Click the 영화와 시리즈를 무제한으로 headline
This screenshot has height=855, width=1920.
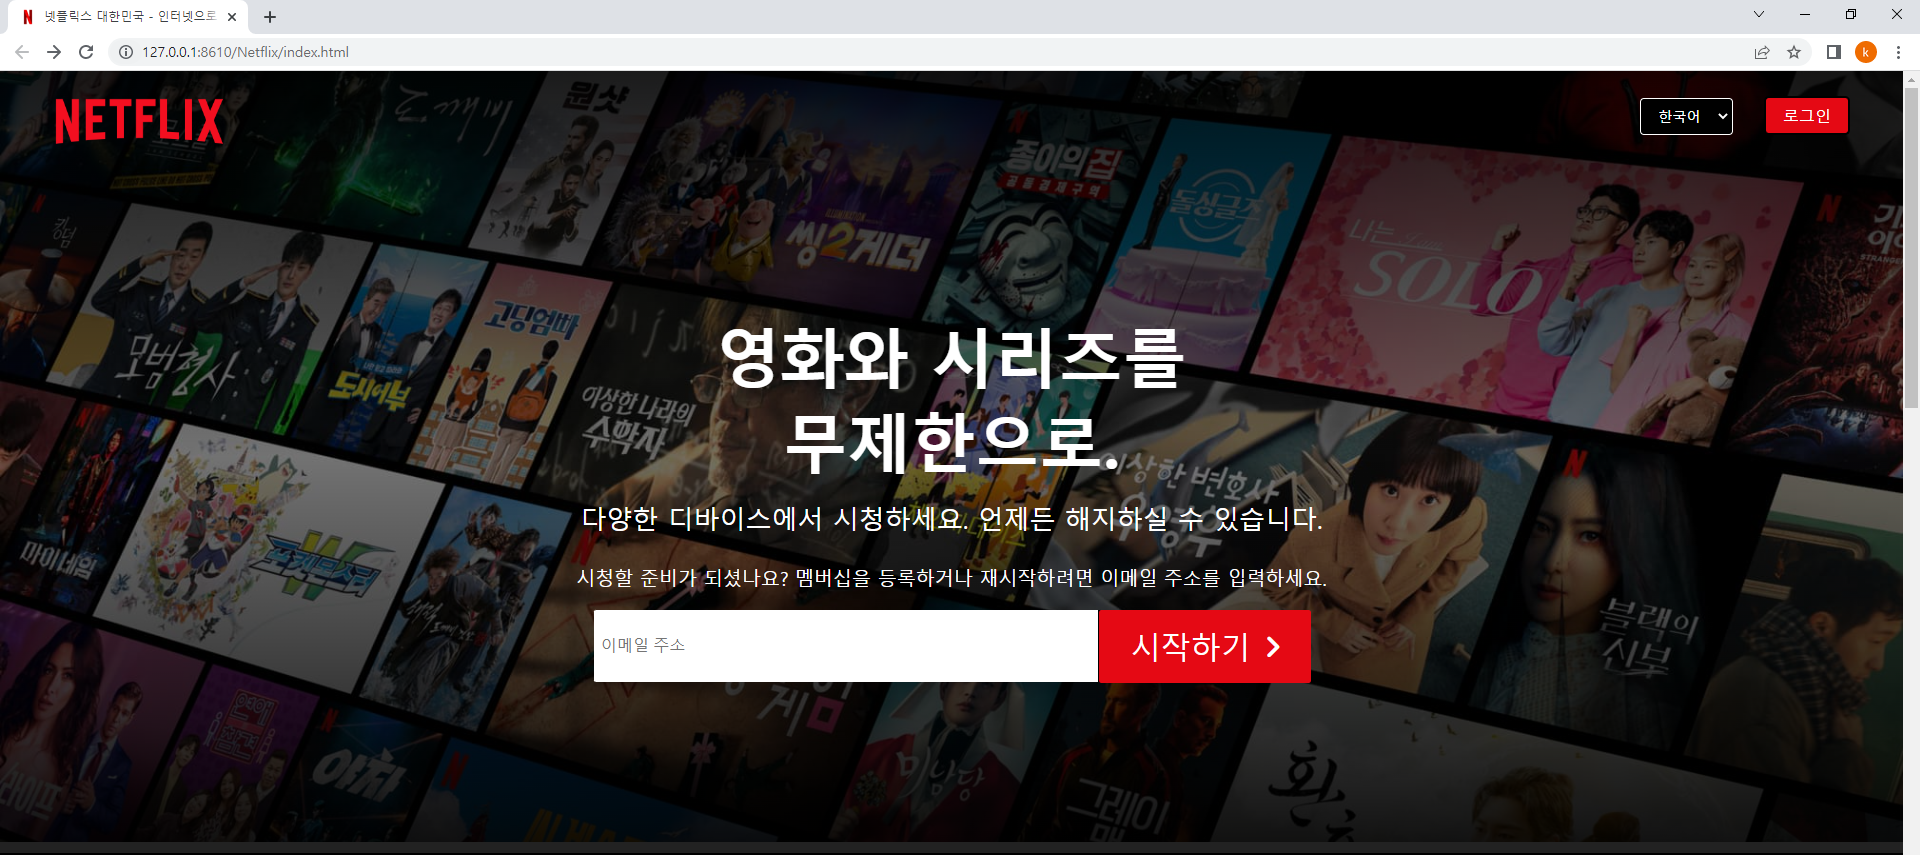951,400
